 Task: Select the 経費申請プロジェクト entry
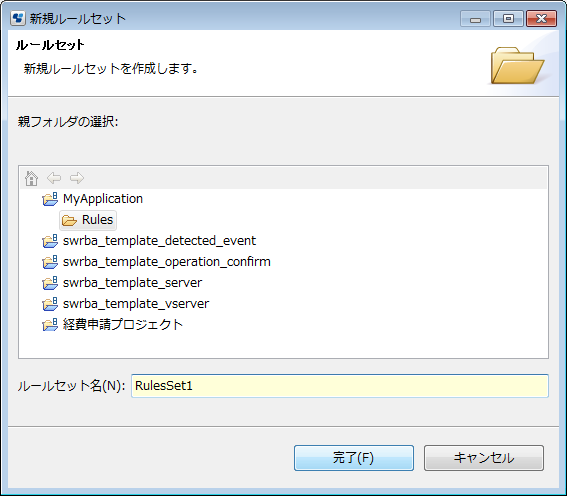pos(123,325)
